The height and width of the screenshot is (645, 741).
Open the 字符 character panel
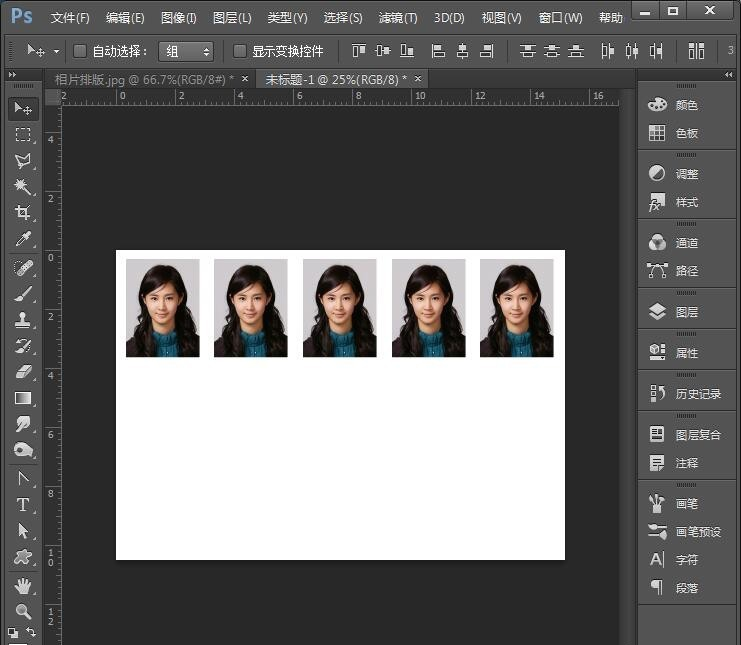click(657, 560)
